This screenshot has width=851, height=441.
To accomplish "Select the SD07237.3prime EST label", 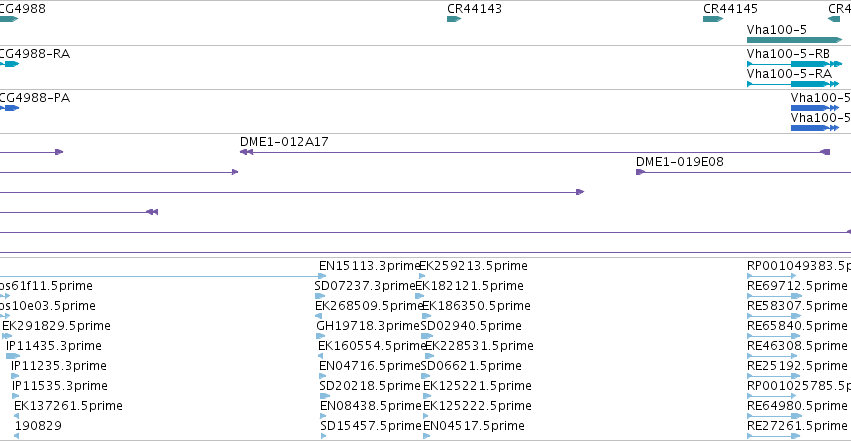I will coord(365,286).
